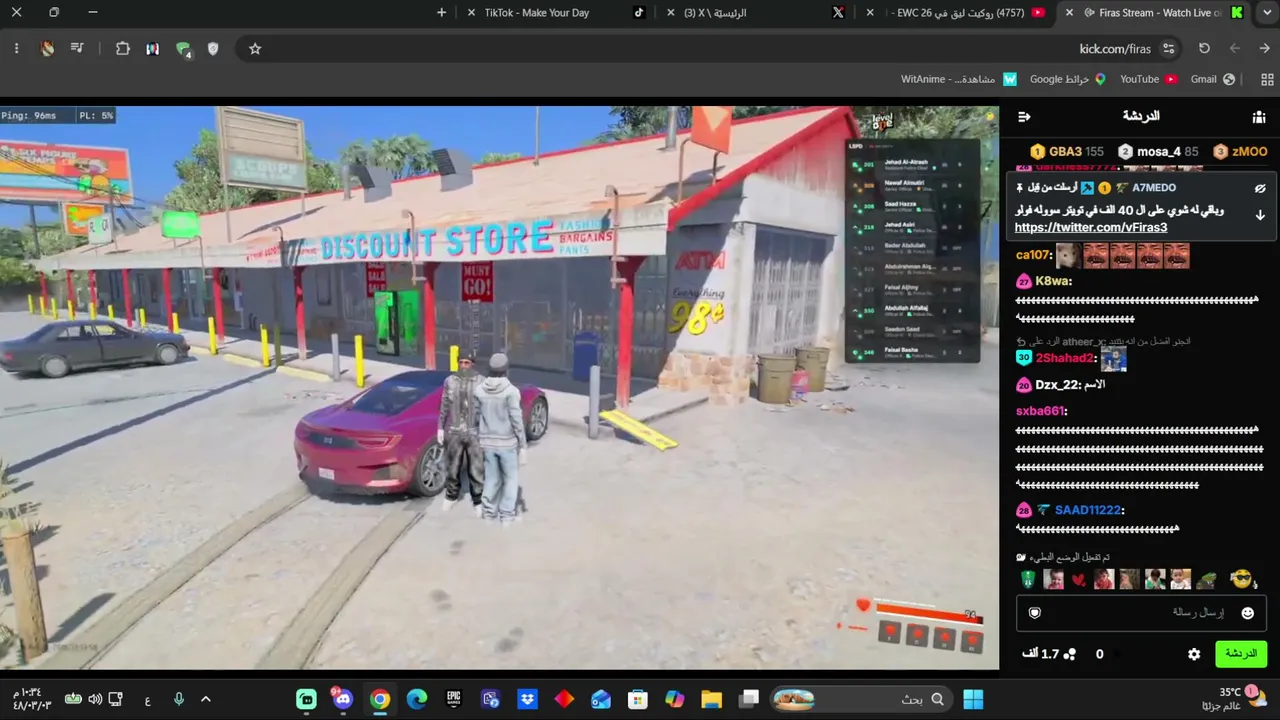Image resolution: width=1280 pixels, height=720 pixels.
Task: Bookmark this page with the star icon
Action: coord(255,48)
